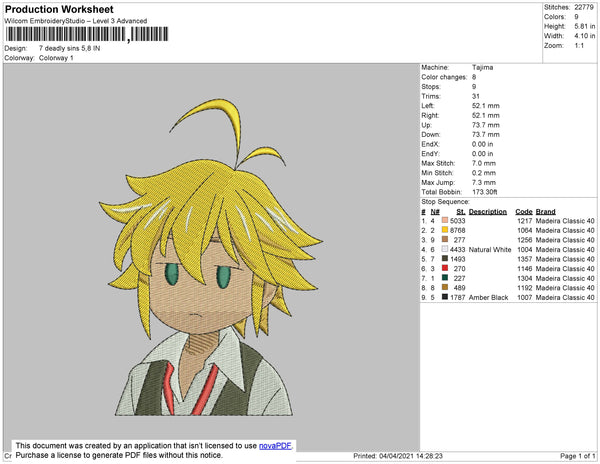Click the 'Colorway 1' value

click(x=56, y=58)
